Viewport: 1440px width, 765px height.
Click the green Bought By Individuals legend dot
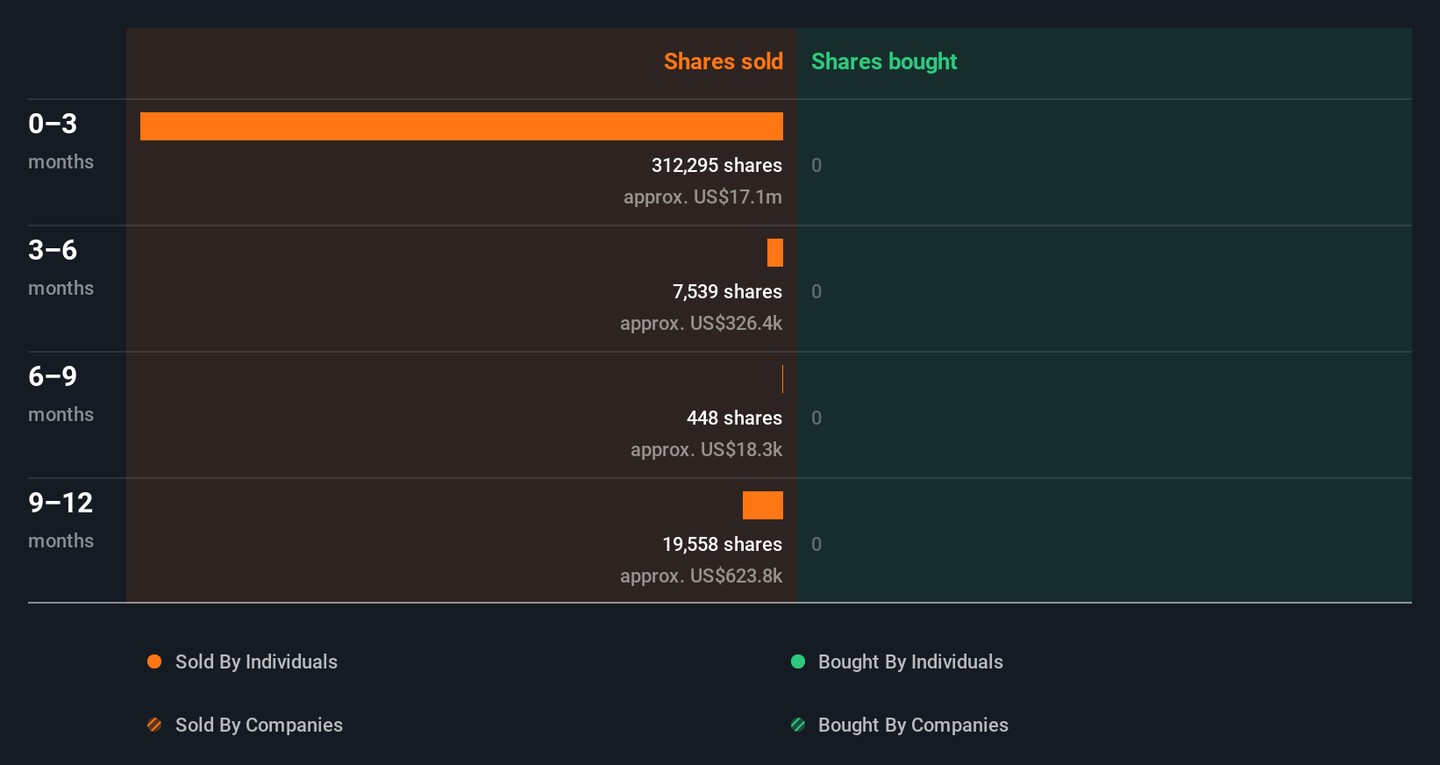tap(798, 662)
